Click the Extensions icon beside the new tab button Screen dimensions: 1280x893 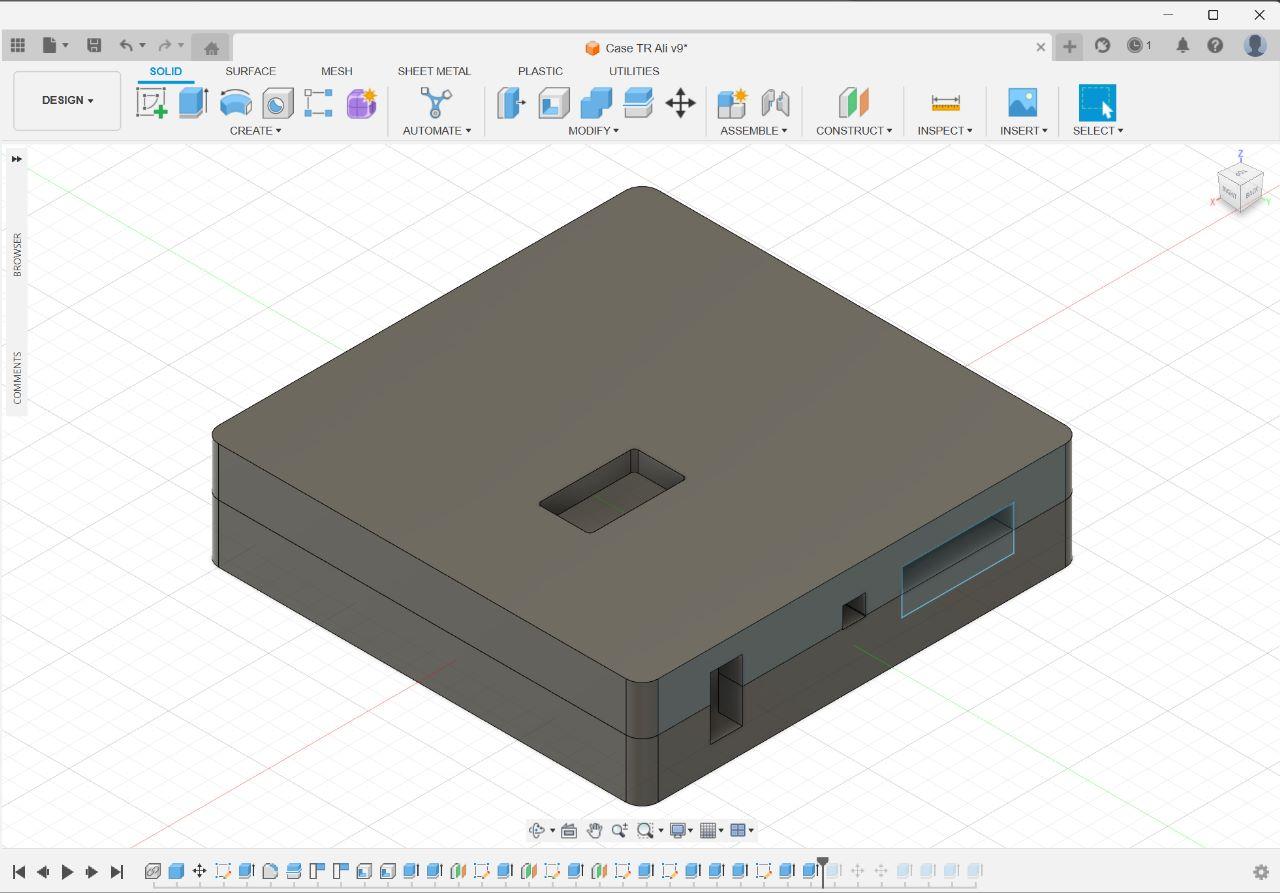(x=1102, y=45)
